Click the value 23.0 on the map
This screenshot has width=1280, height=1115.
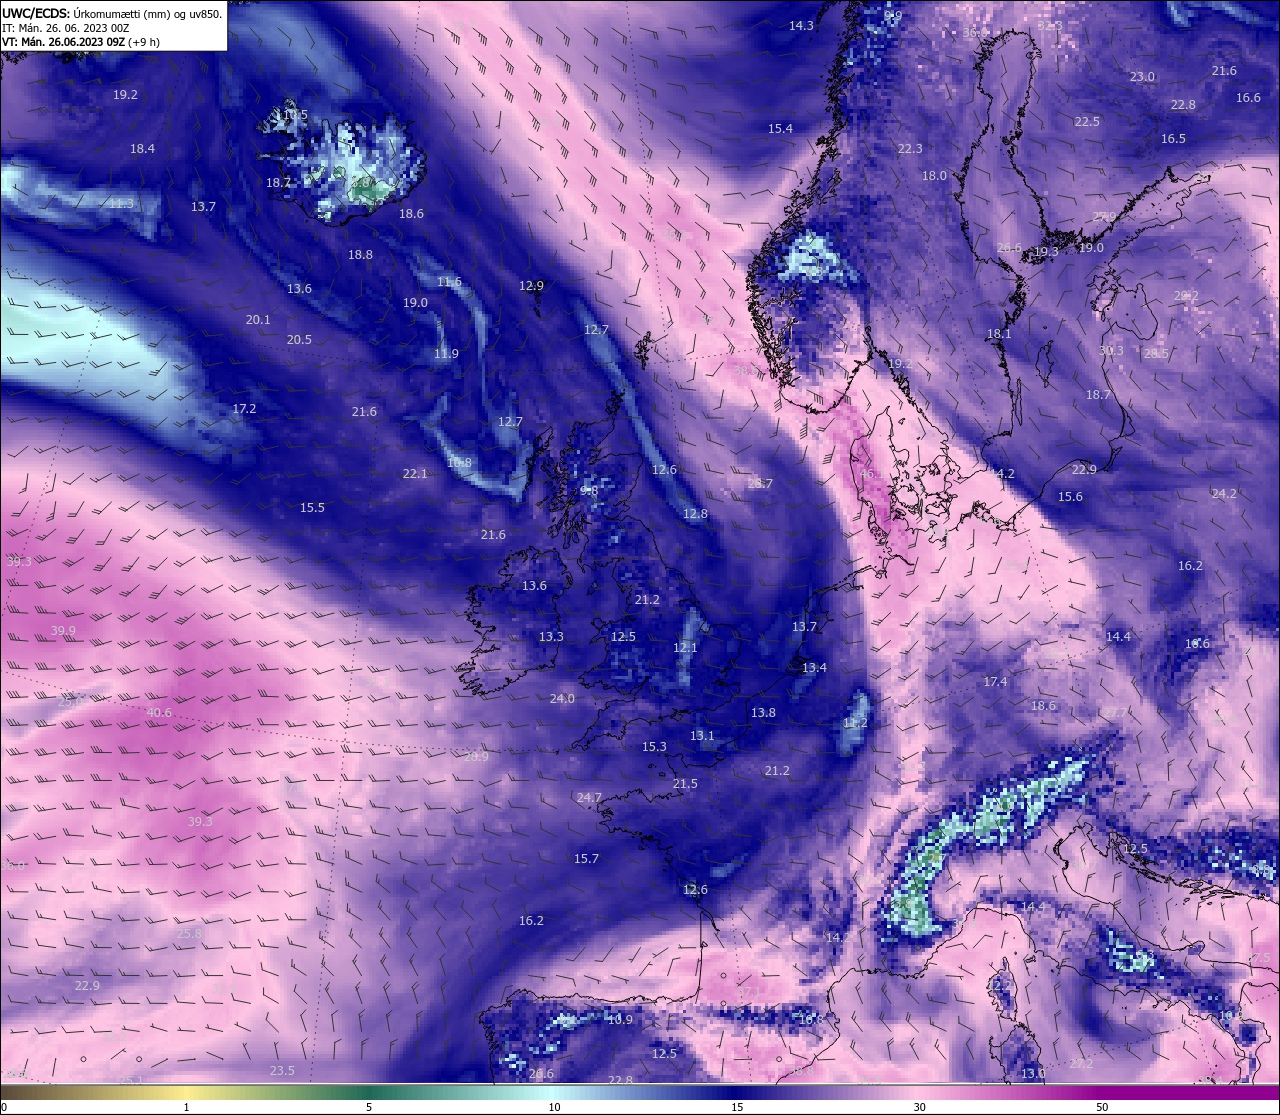tap(1142, 77)
